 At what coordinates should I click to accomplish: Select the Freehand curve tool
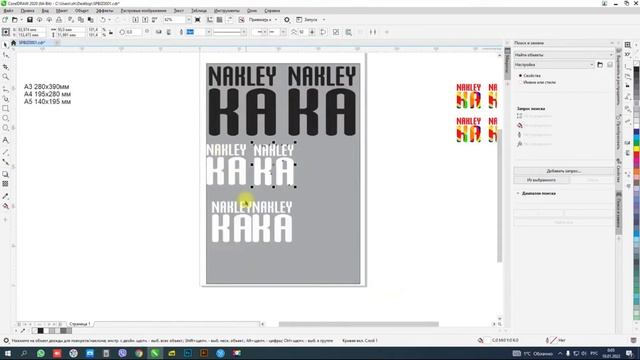click(6, 89)
